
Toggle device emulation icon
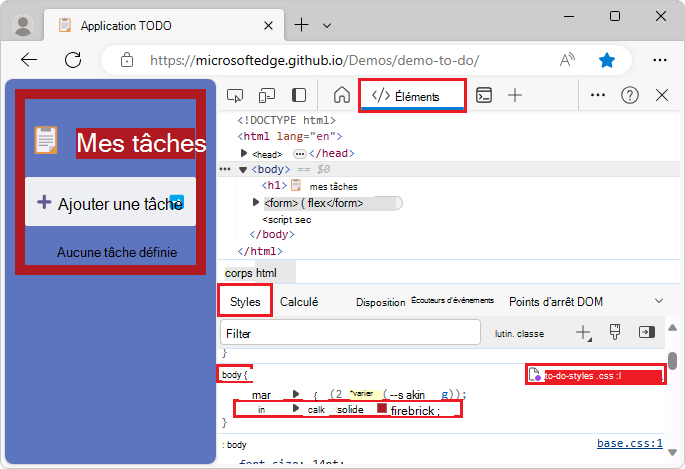(x=266, y=95)
